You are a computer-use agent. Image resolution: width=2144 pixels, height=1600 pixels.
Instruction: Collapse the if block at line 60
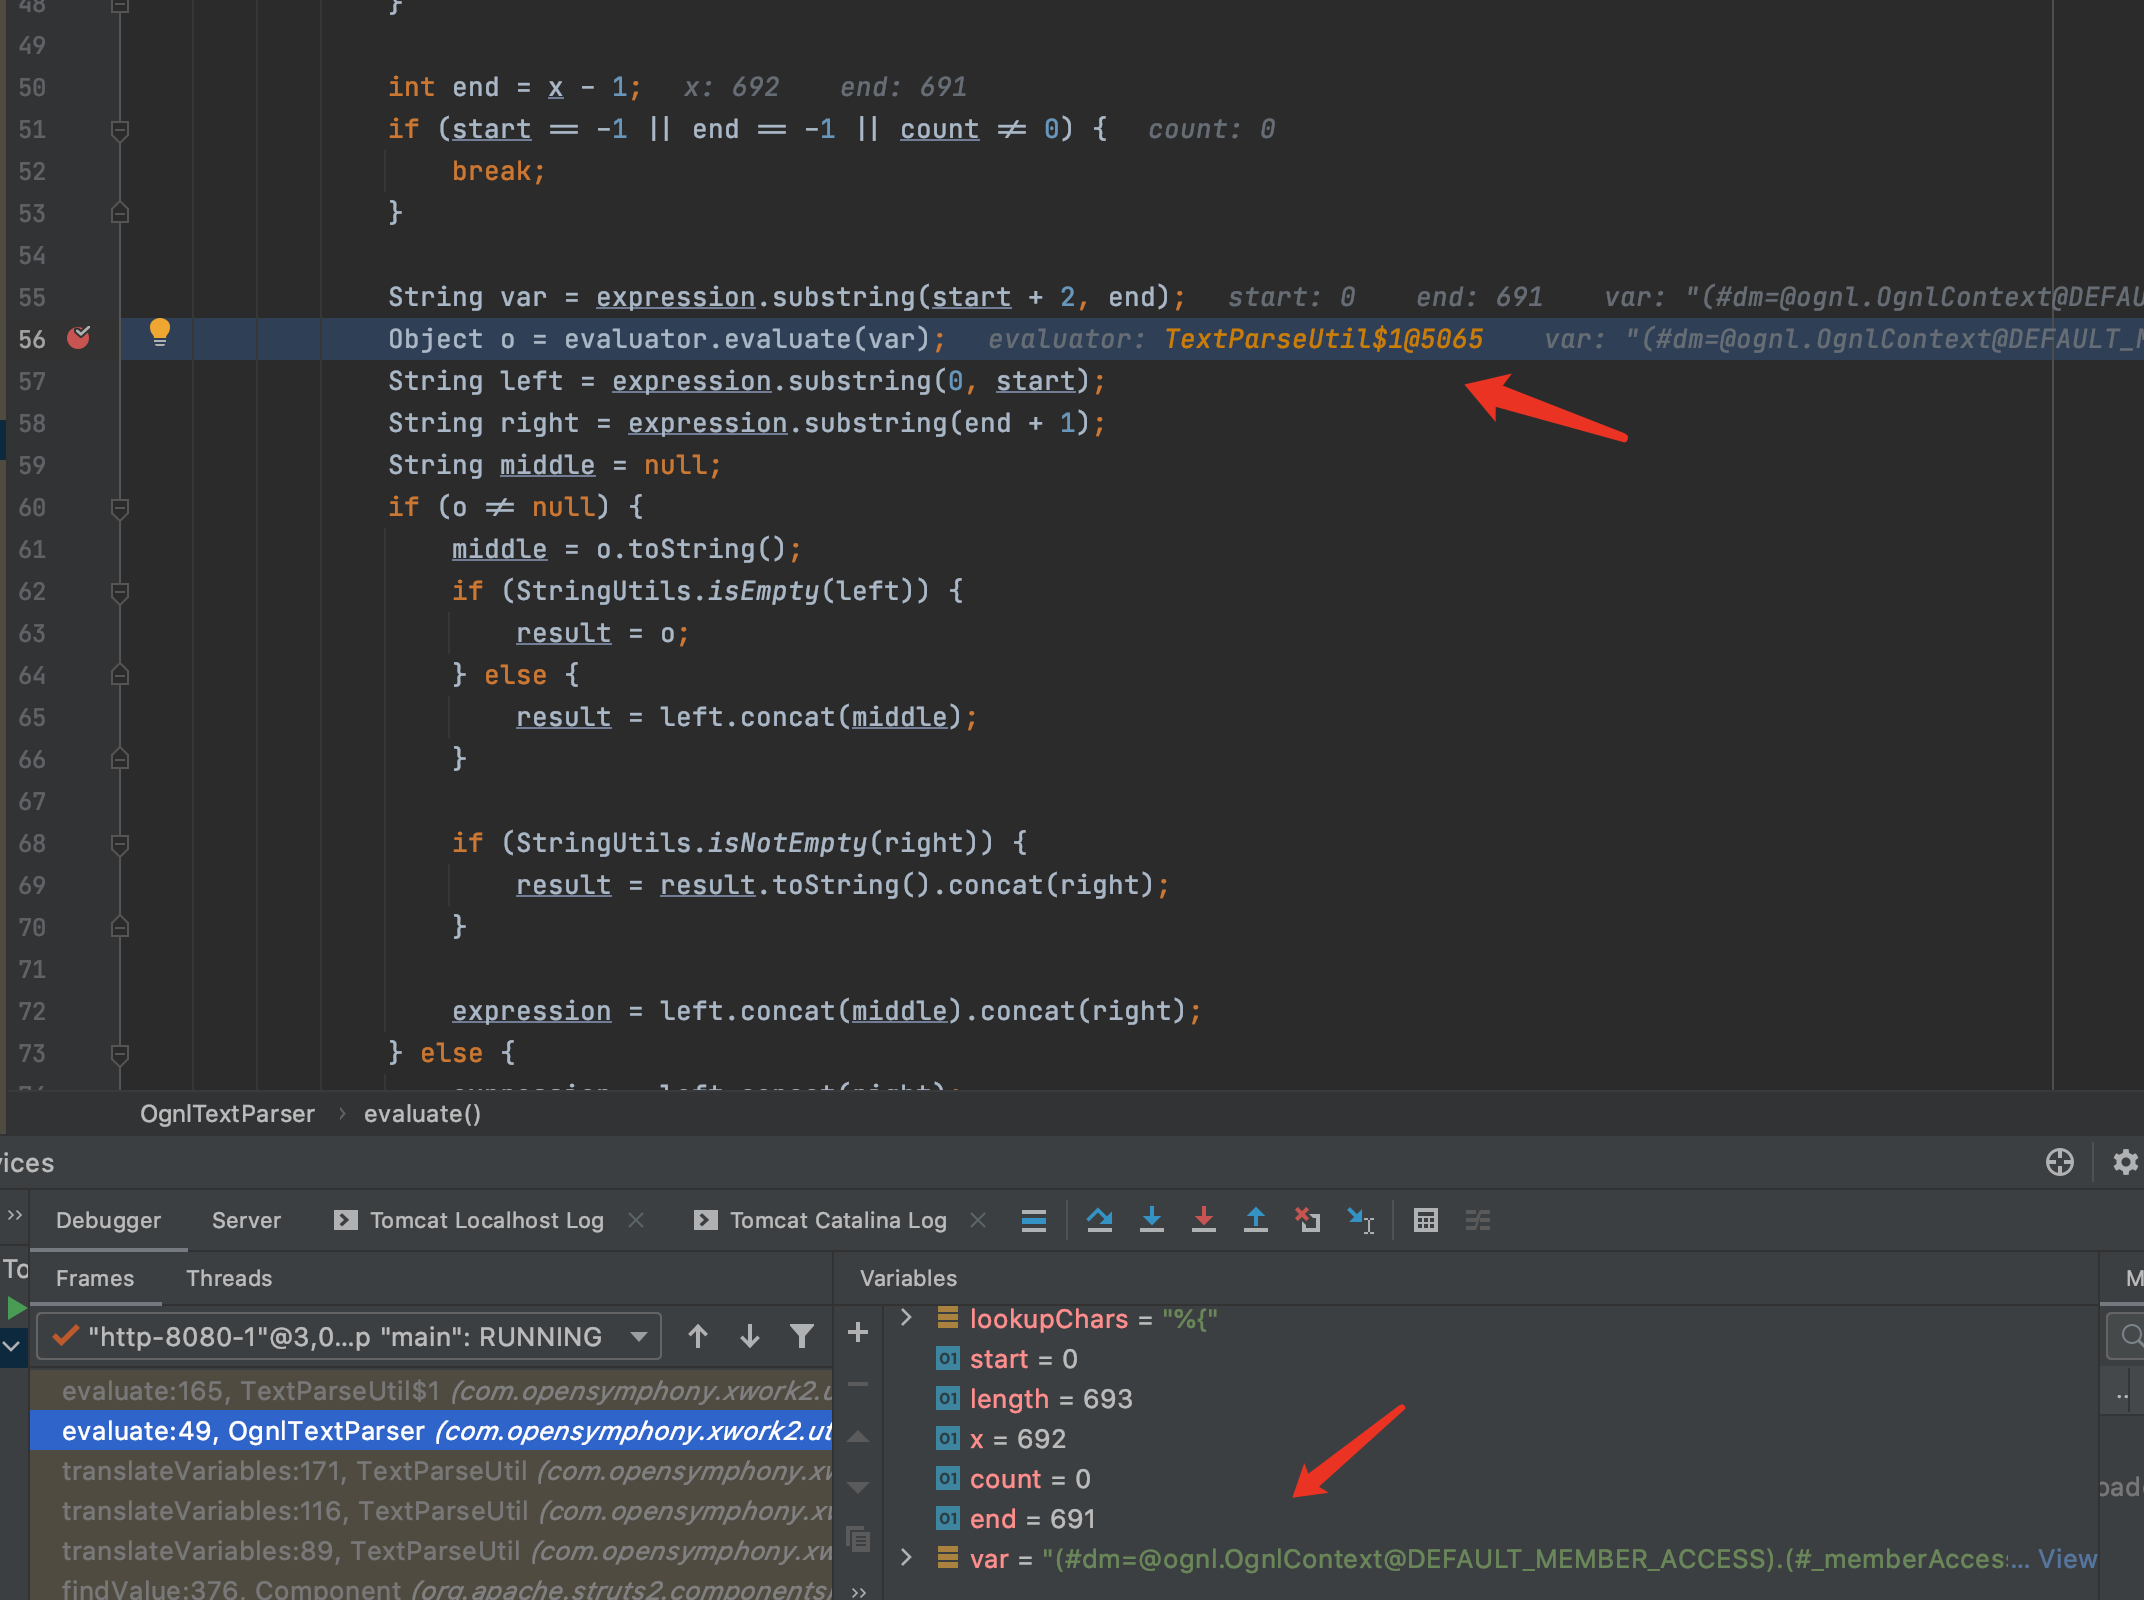(120, 508)
